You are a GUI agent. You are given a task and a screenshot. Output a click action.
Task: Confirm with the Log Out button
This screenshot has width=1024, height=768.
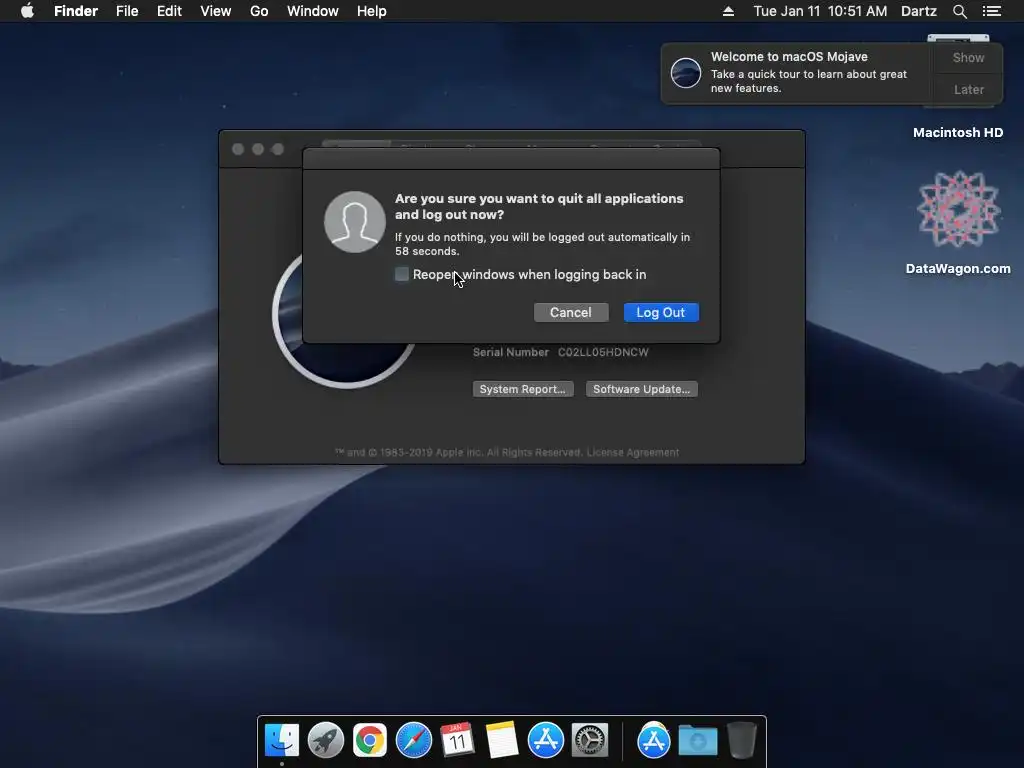[661, 312]
